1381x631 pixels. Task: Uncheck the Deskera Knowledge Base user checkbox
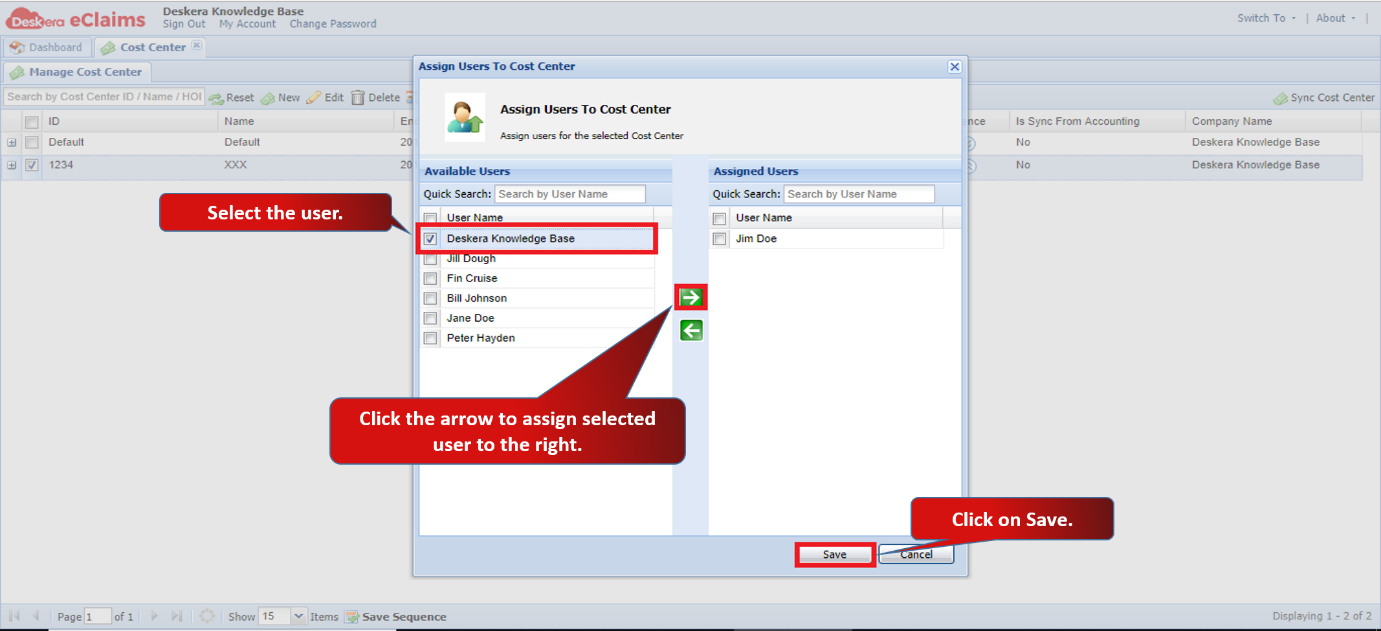tap(431, 239)
